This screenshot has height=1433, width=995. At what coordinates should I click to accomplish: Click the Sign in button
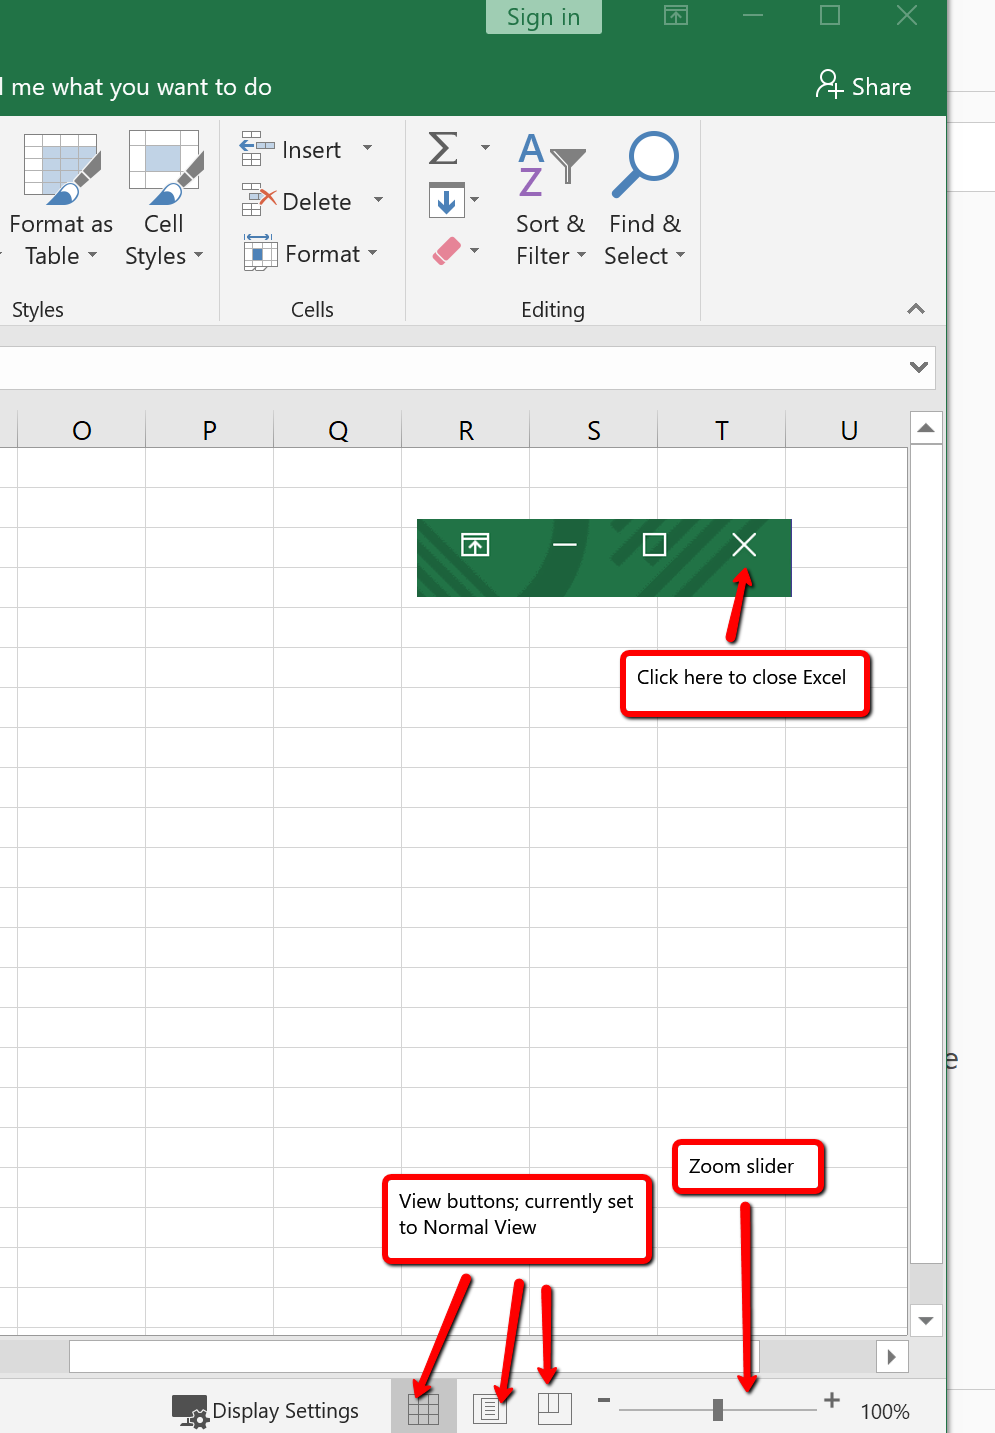point(543,16)
